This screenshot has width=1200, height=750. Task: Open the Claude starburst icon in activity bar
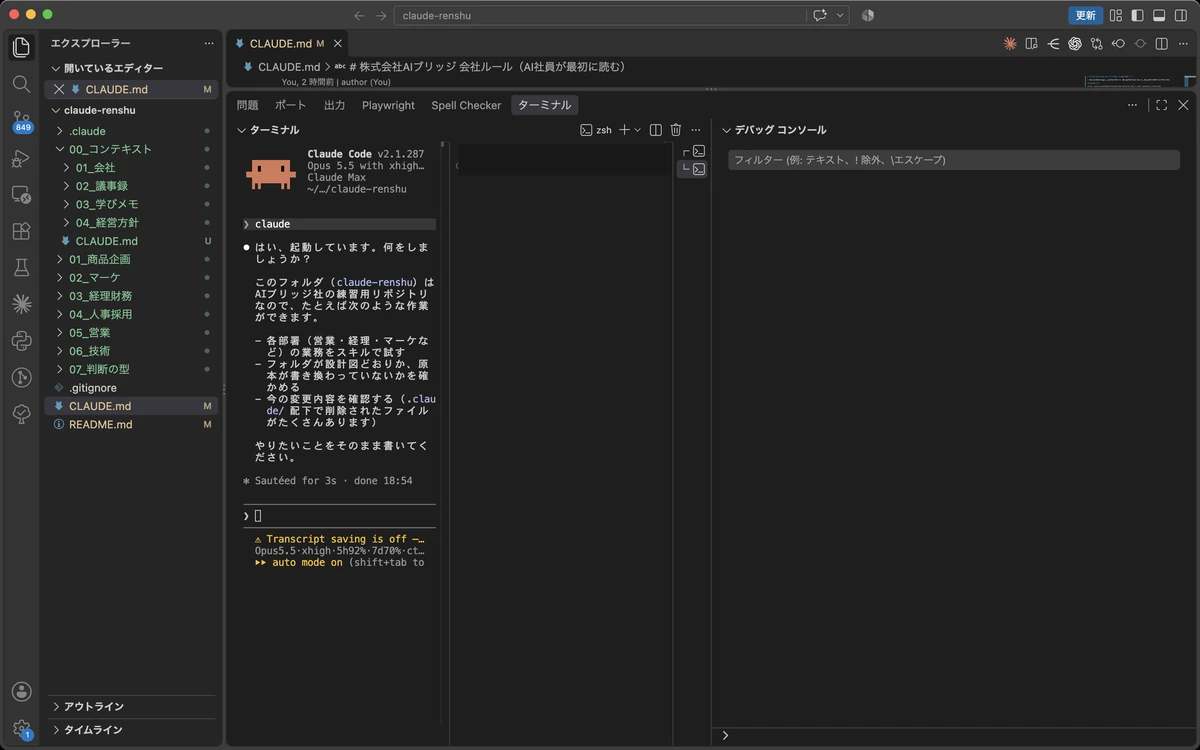21,304
